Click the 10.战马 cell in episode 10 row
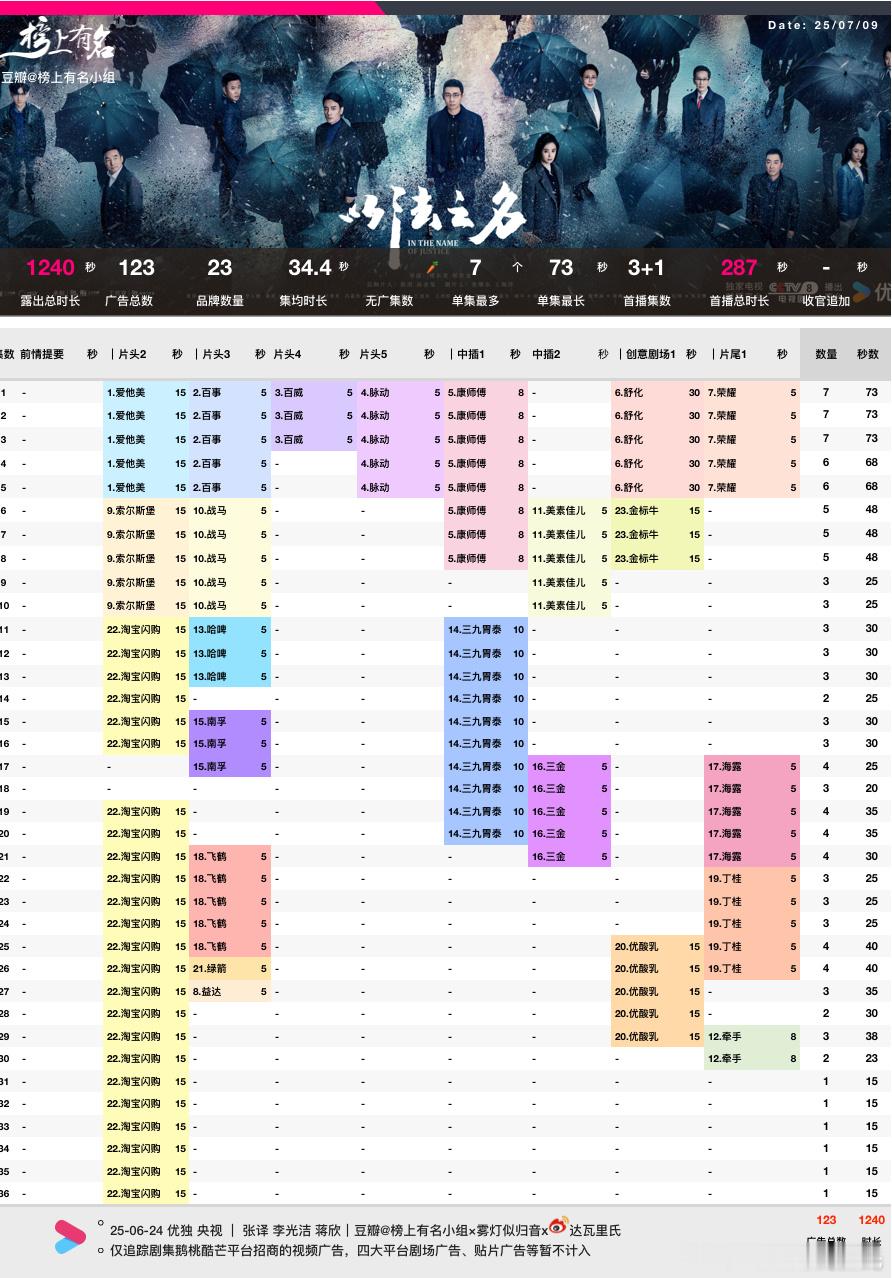Screen dimensions: 892x1278 [x=230, y=606]
